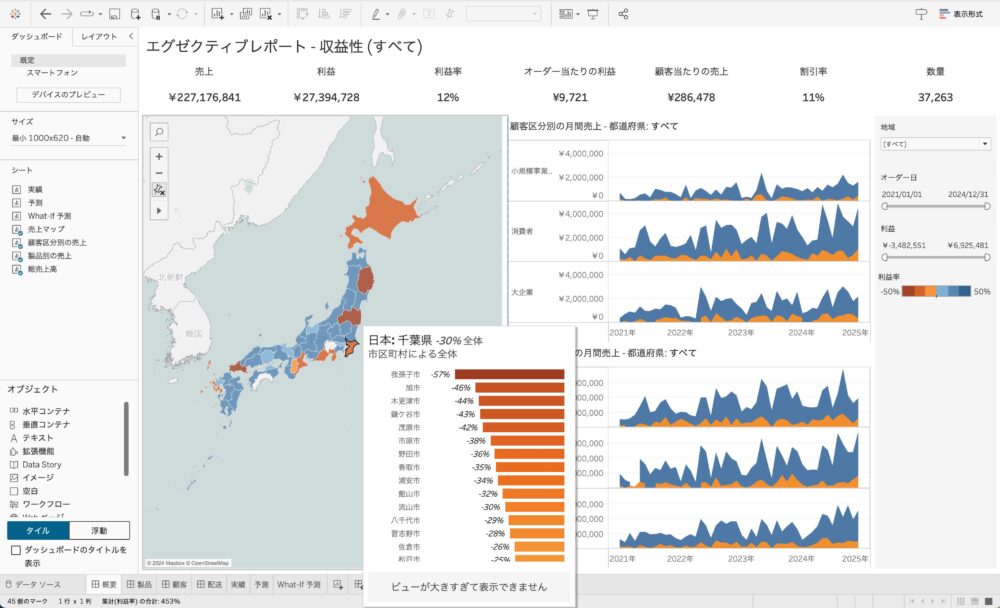This screenshot has height=608, width=1000.
Task: Select the 浮動 layout toggle
Action: coord(99,530)
